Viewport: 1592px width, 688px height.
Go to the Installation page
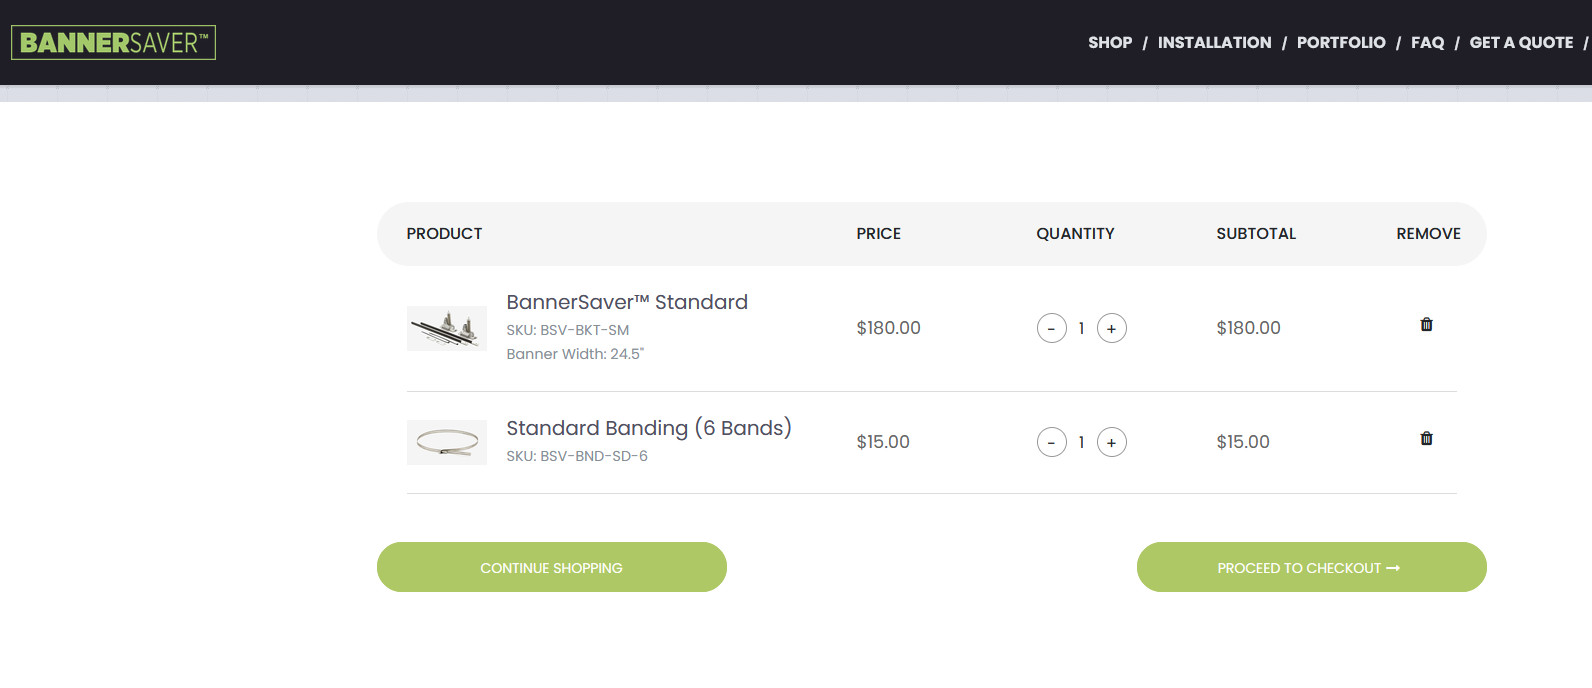coord(1214,43)
